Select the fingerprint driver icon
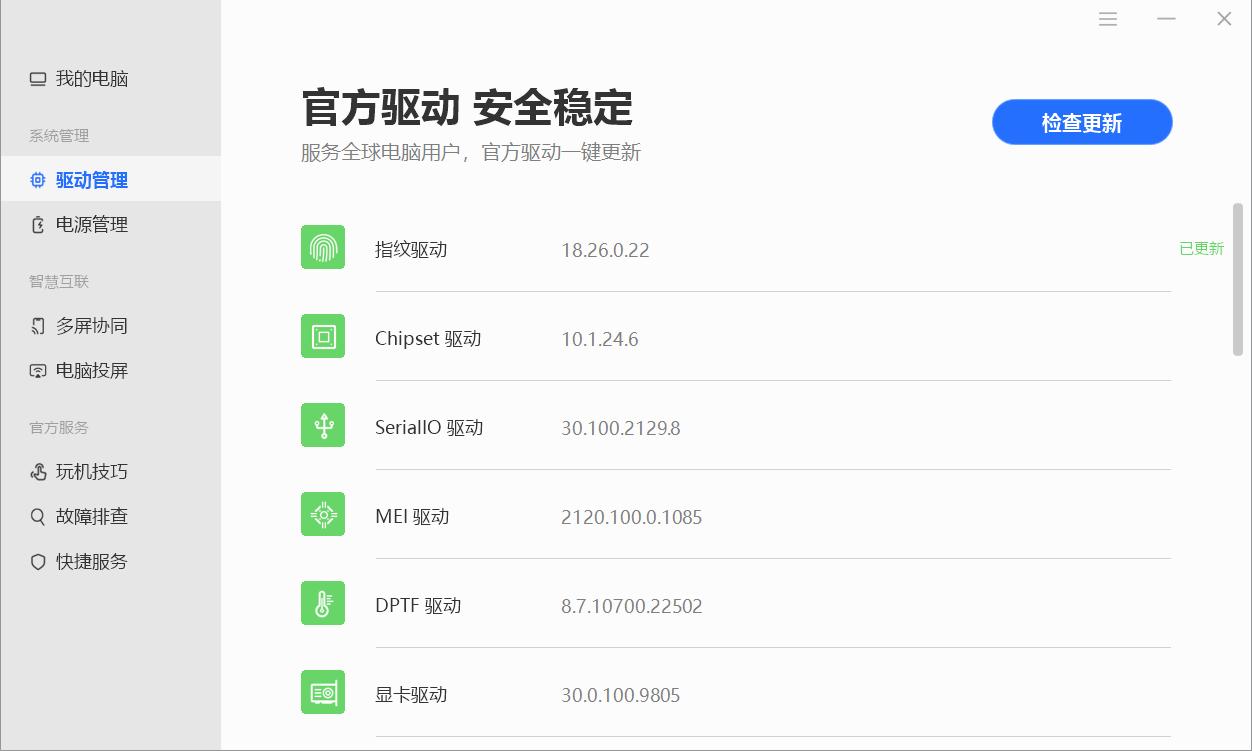 pos(322,247)
